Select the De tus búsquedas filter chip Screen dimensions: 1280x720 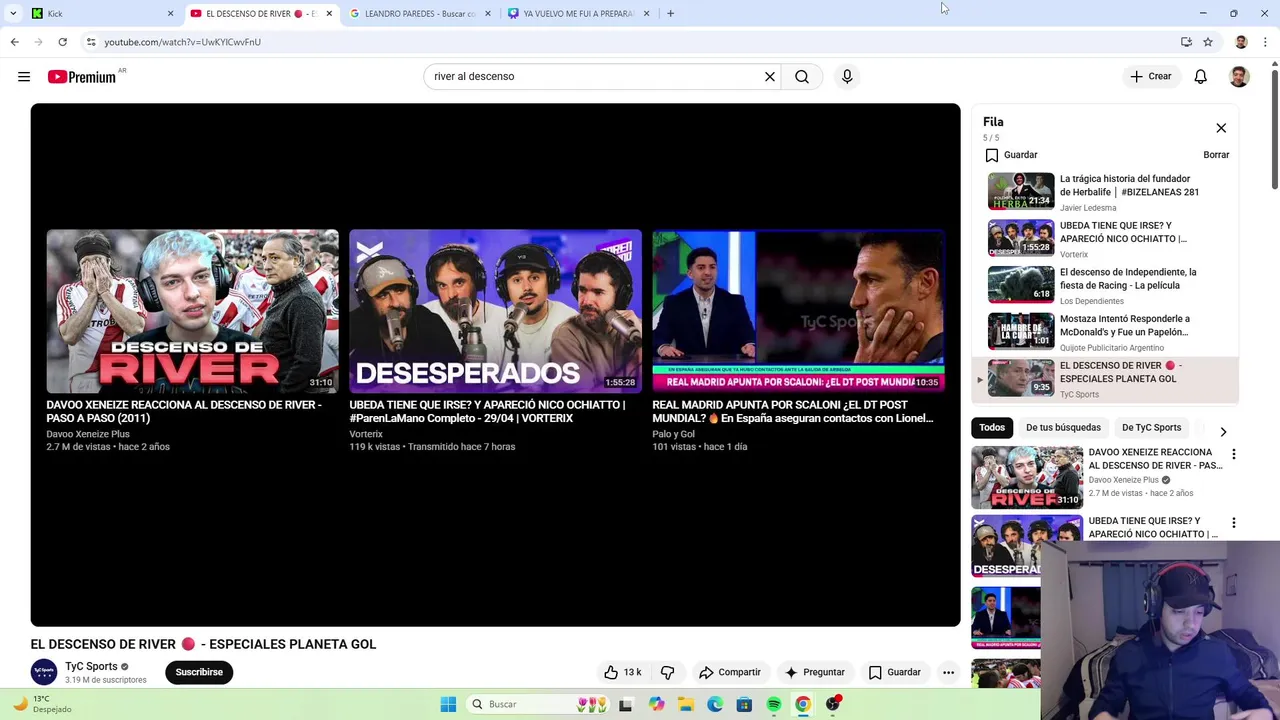[x=1063, y=427]
